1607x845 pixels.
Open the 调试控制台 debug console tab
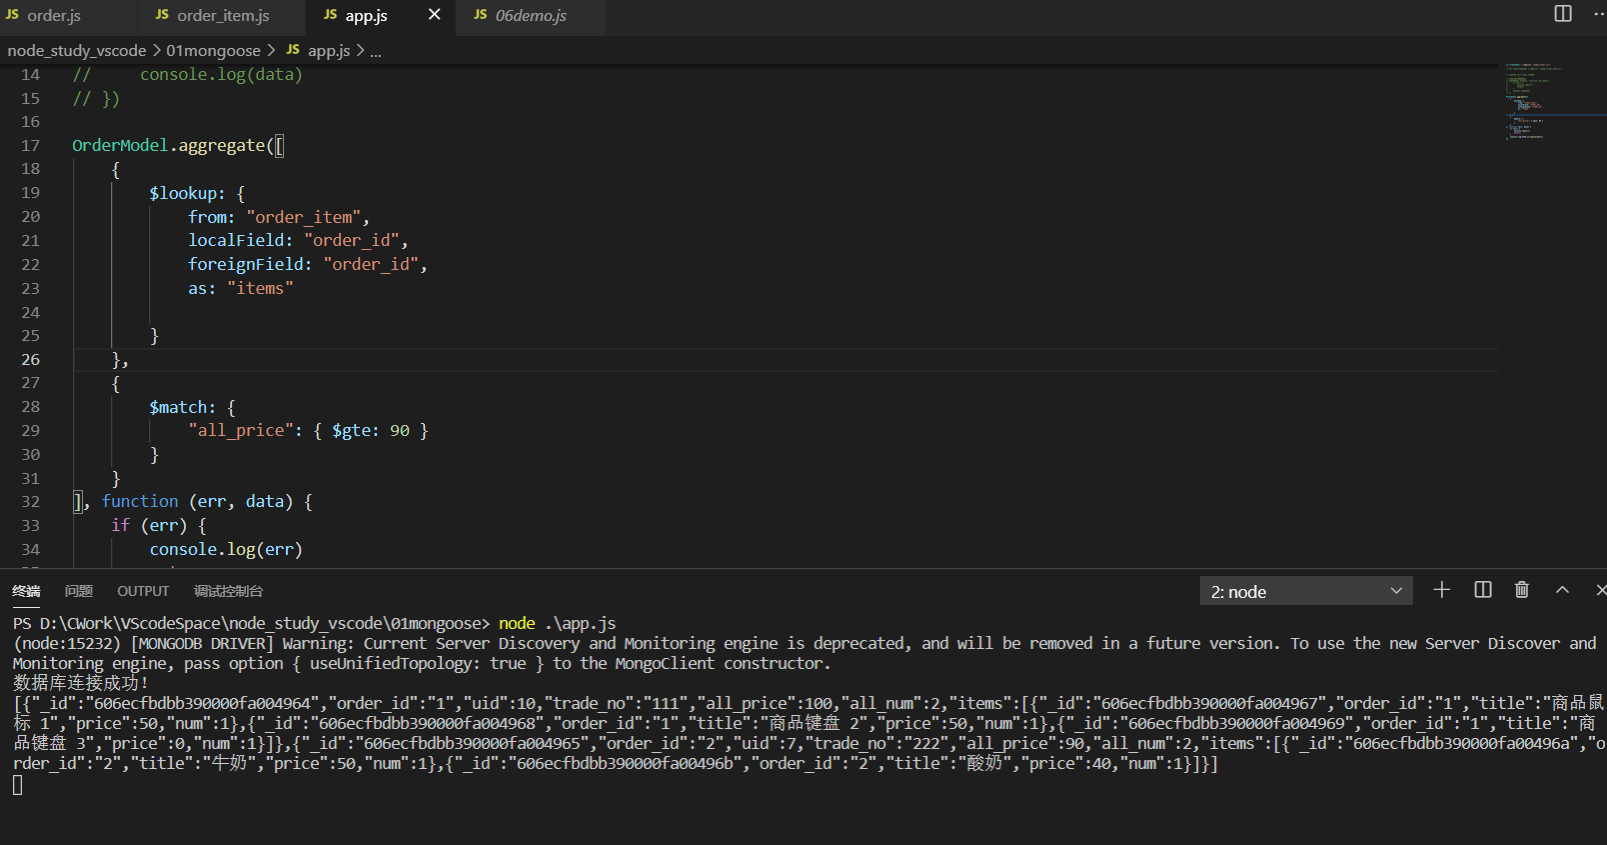(228, 591)
